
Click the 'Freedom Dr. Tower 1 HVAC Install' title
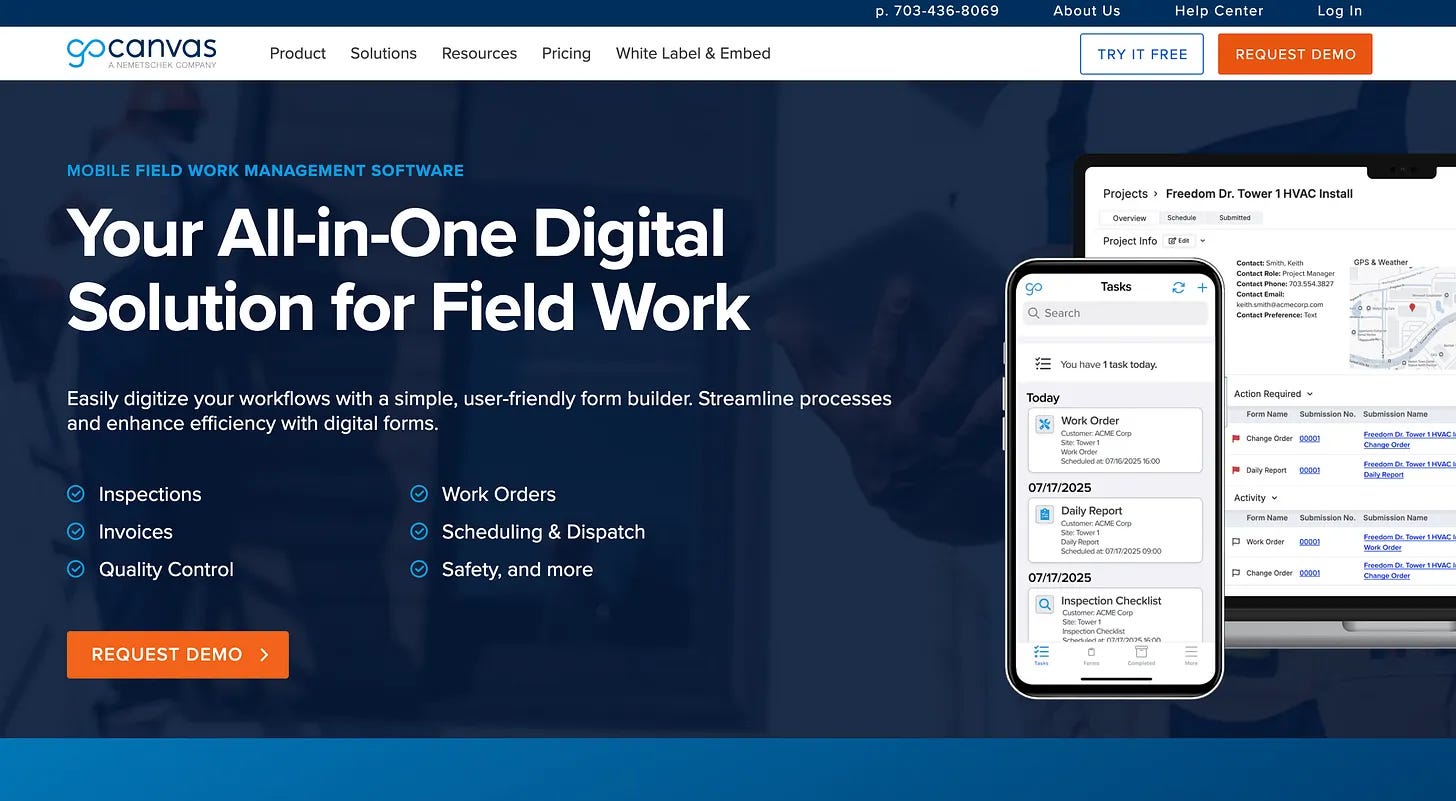[1259, 194]
